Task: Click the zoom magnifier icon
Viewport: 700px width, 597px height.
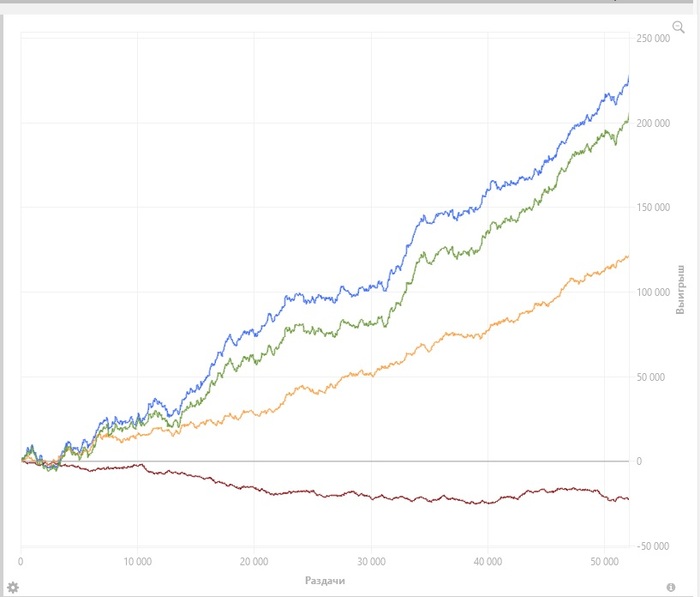Action: pos(678,27)
